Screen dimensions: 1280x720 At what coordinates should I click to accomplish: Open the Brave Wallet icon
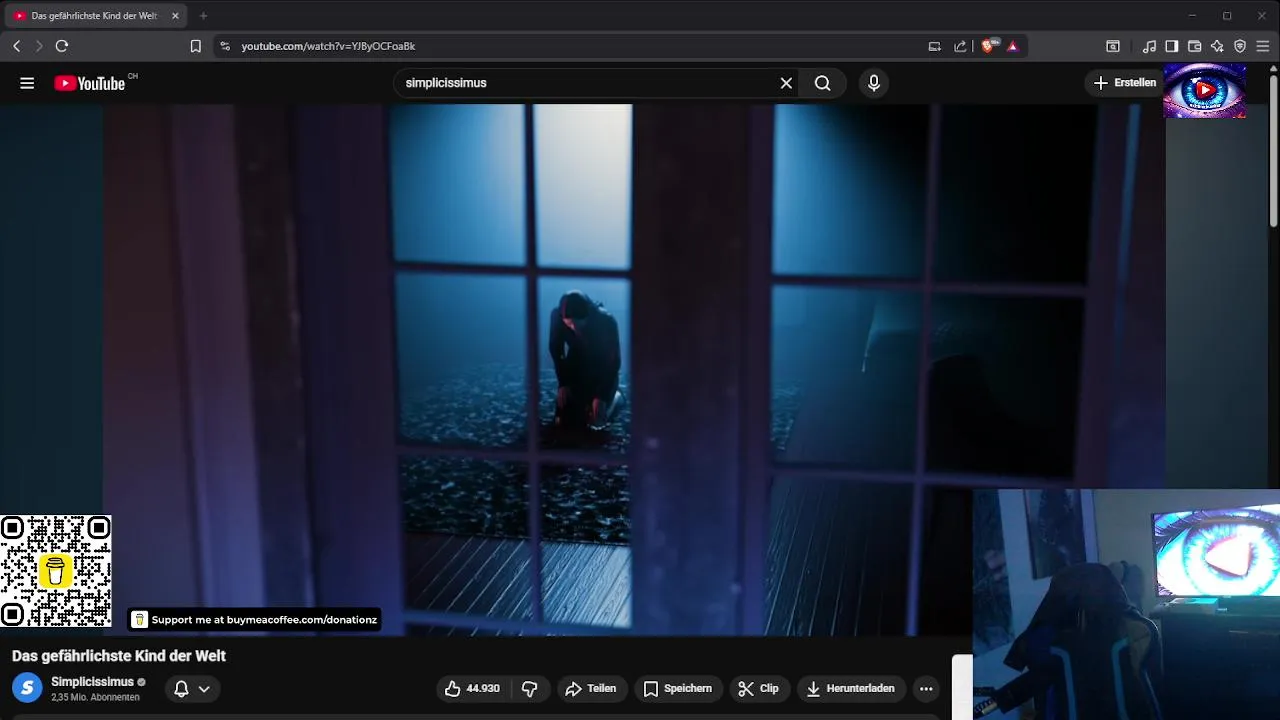(1194, 46)
